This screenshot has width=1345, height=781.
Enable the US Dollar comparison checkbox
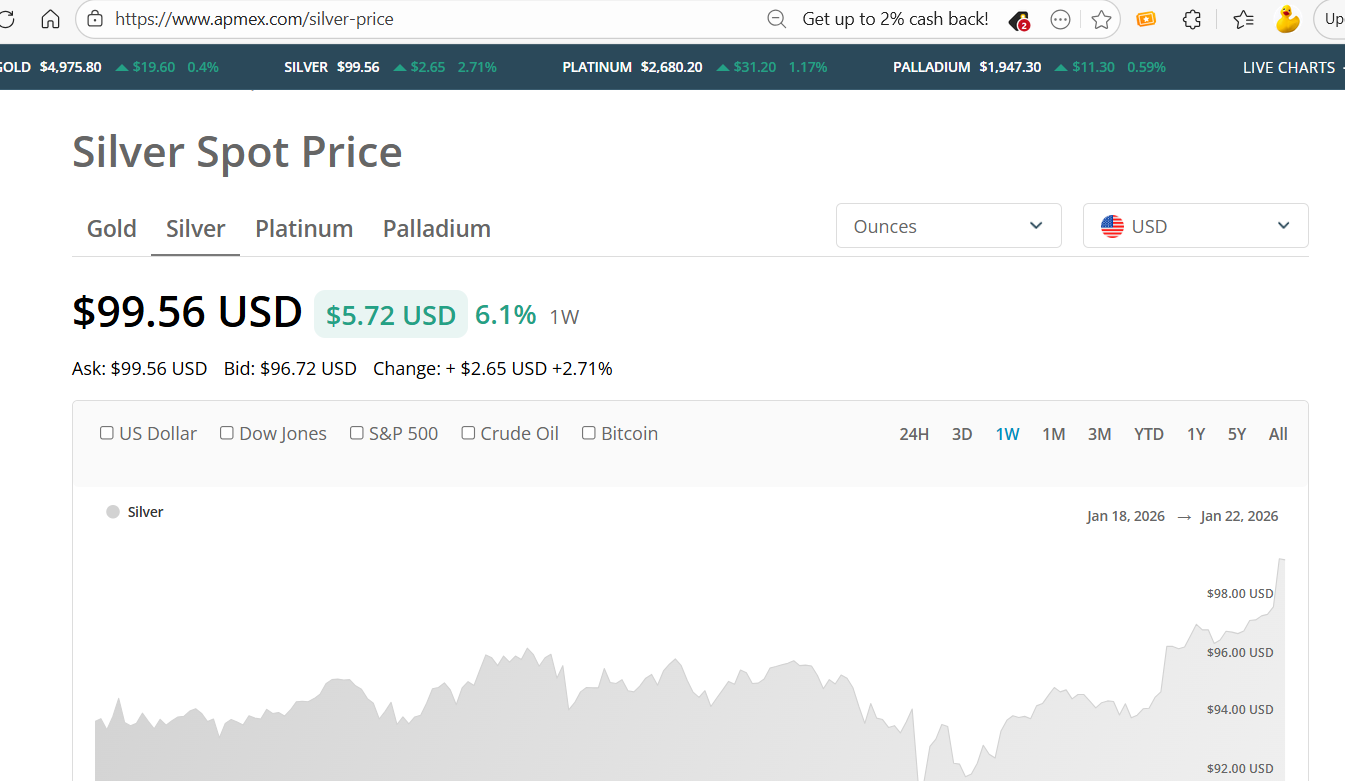pos(107,433)
